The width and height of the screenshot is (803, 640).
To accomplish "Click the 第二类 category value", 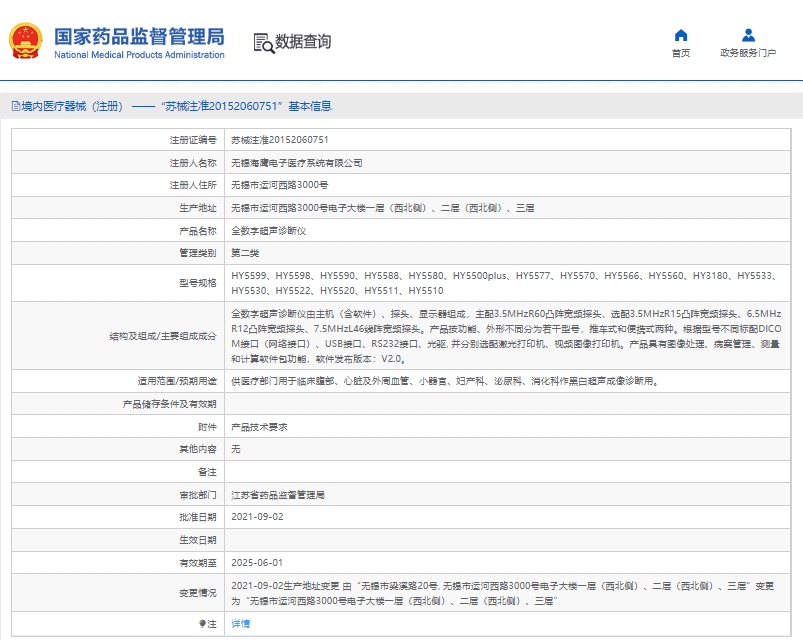I will pos(245,253).
